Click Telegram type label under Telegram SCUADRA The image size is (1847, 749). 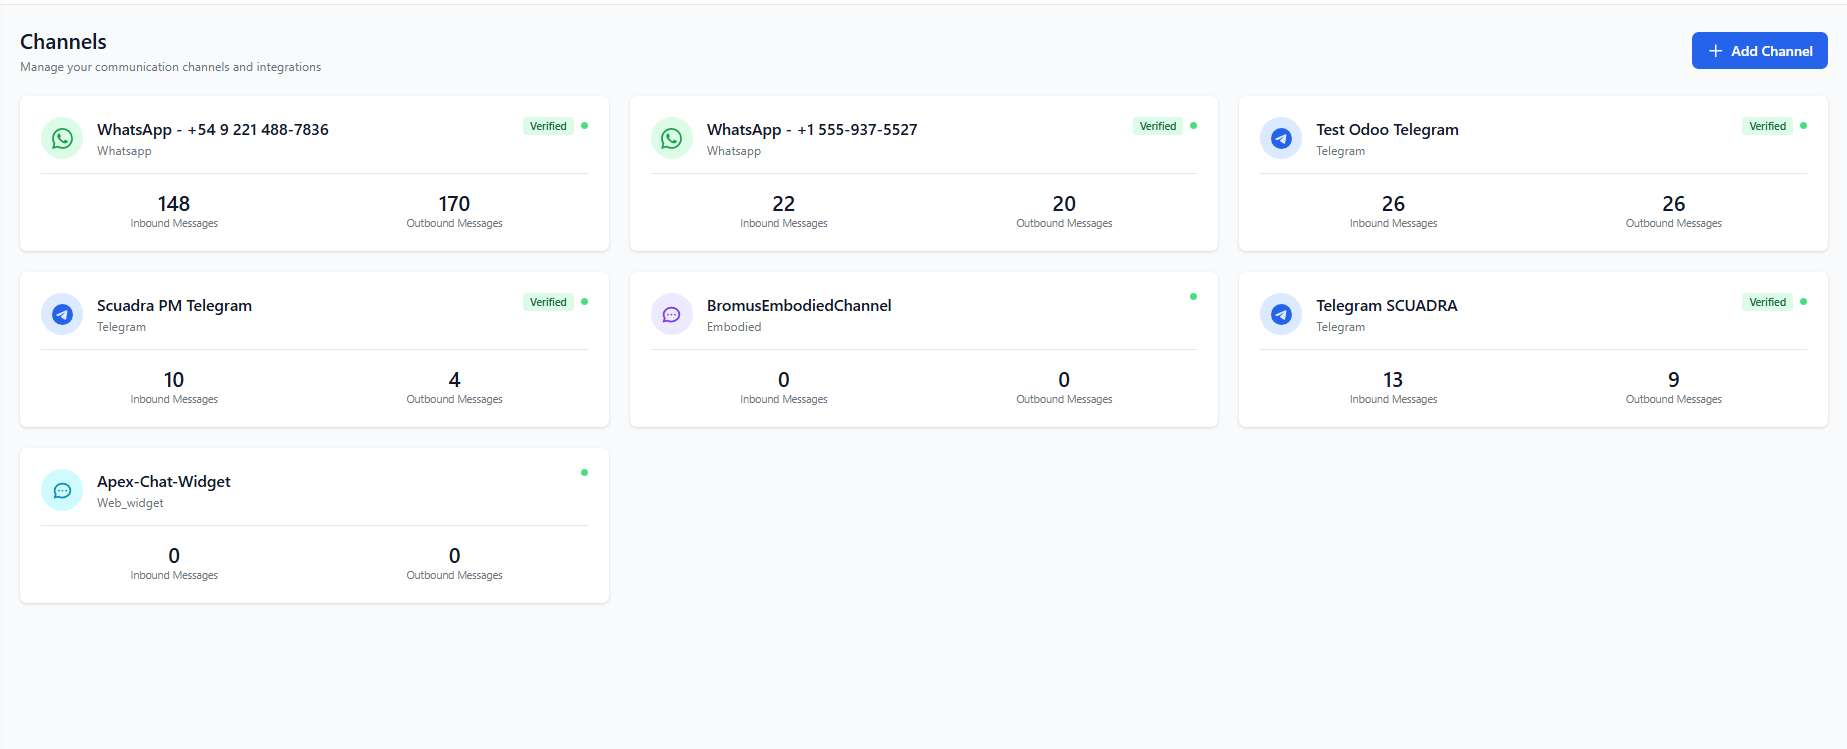[x=1340, y=327]
